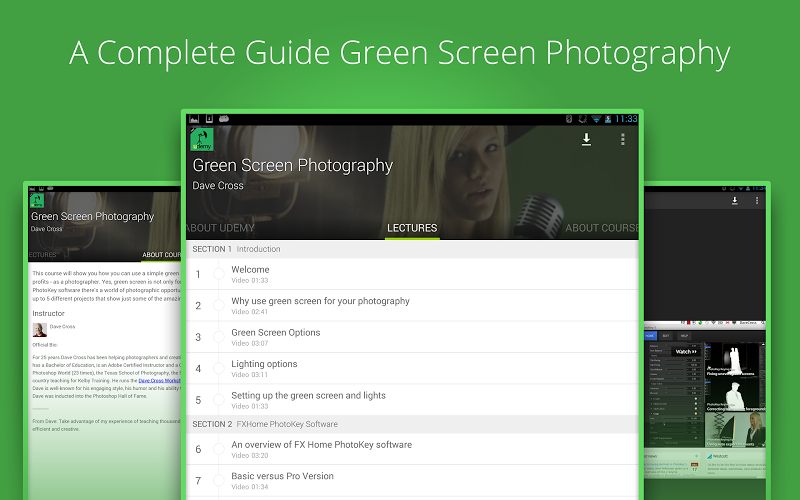Tap the woman thumbnail in right tablet video
Image resolution: width=800 pixels, height=500 pixels.
coord(735,430)
